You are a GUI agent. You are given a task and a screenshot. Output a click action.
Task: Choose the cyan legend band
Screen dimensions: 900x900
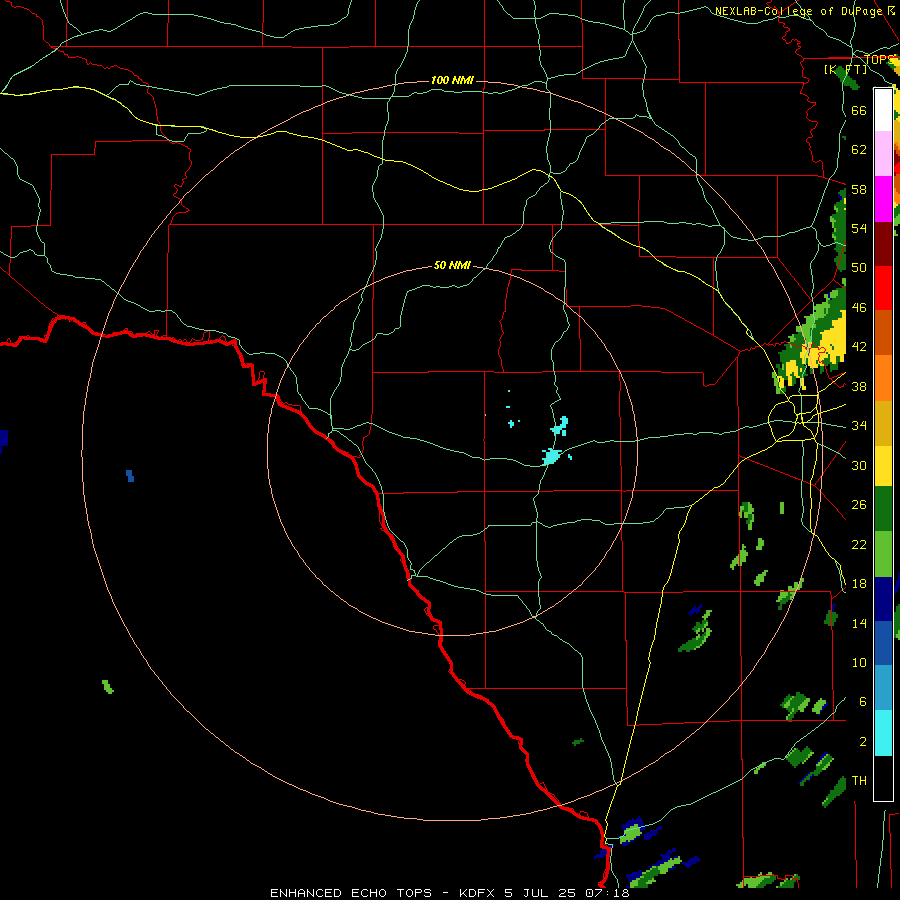pyautogui.click(x=883, y=733)
